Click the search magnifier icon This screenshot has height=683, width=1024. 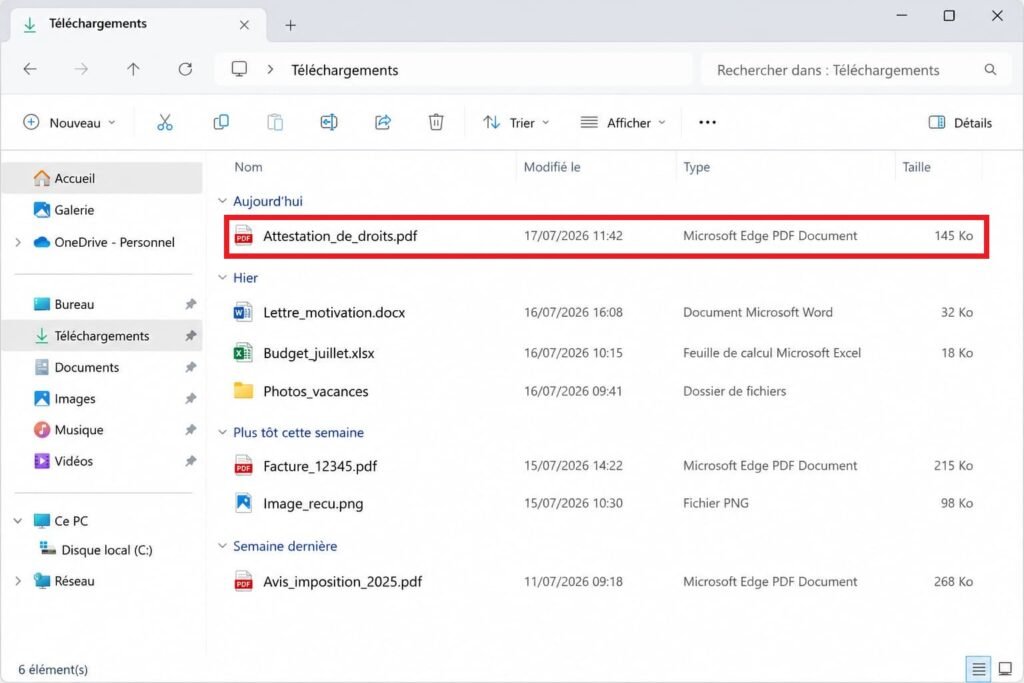990,69
